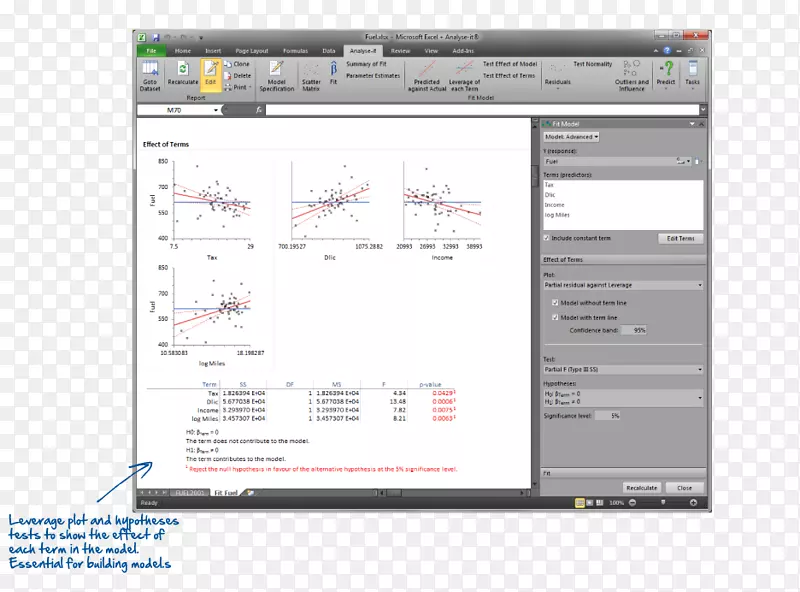The height and width of the screenshot is (592, 800).
Task: Click the Edit Terms button
Action: [680, 239]
